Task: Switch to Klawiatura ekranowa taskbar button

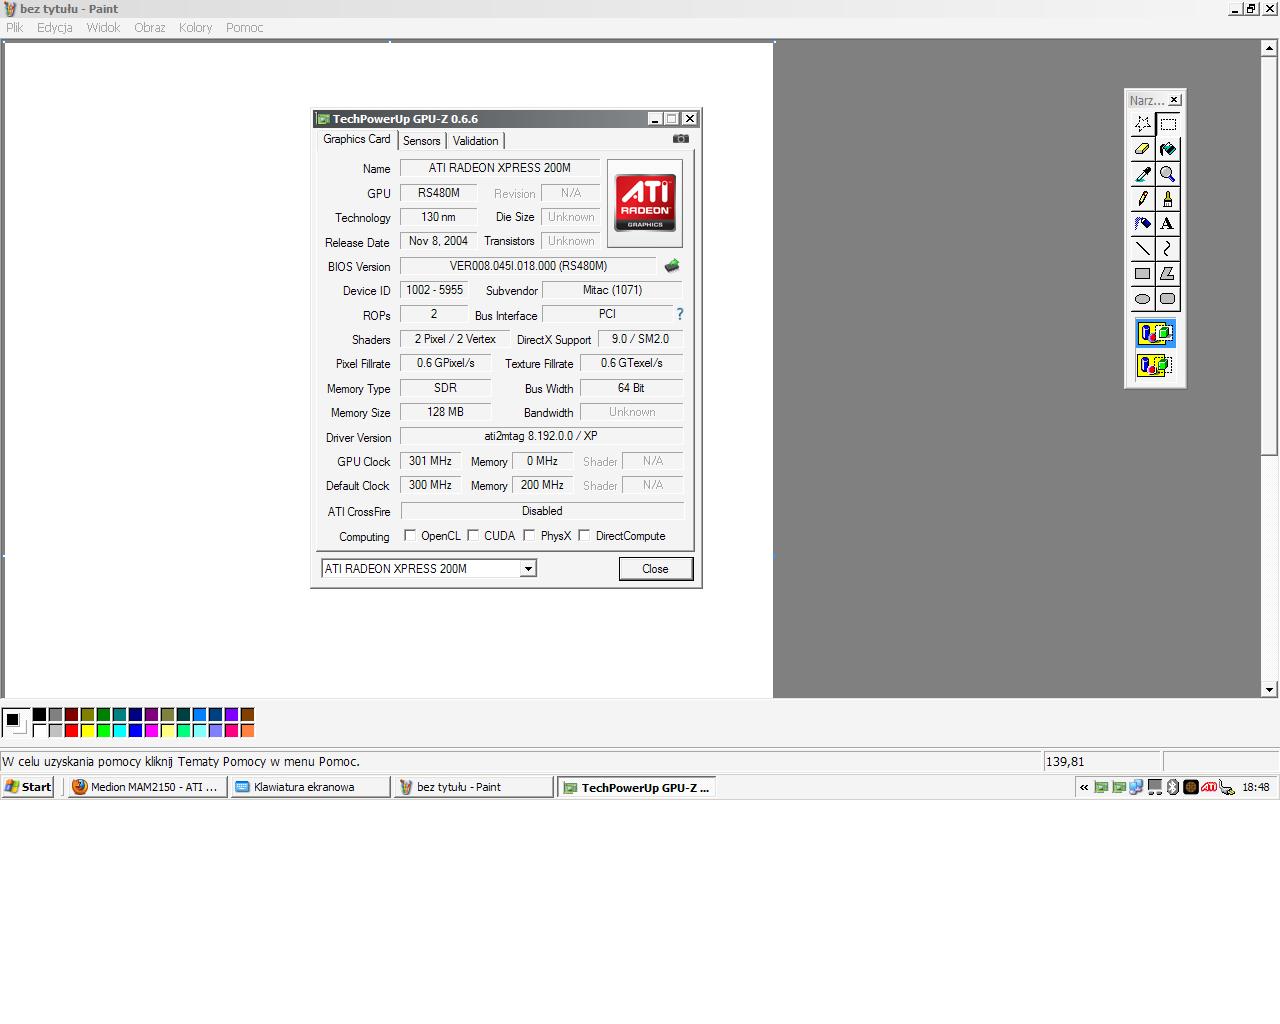Action: click(x=310, y=787)
